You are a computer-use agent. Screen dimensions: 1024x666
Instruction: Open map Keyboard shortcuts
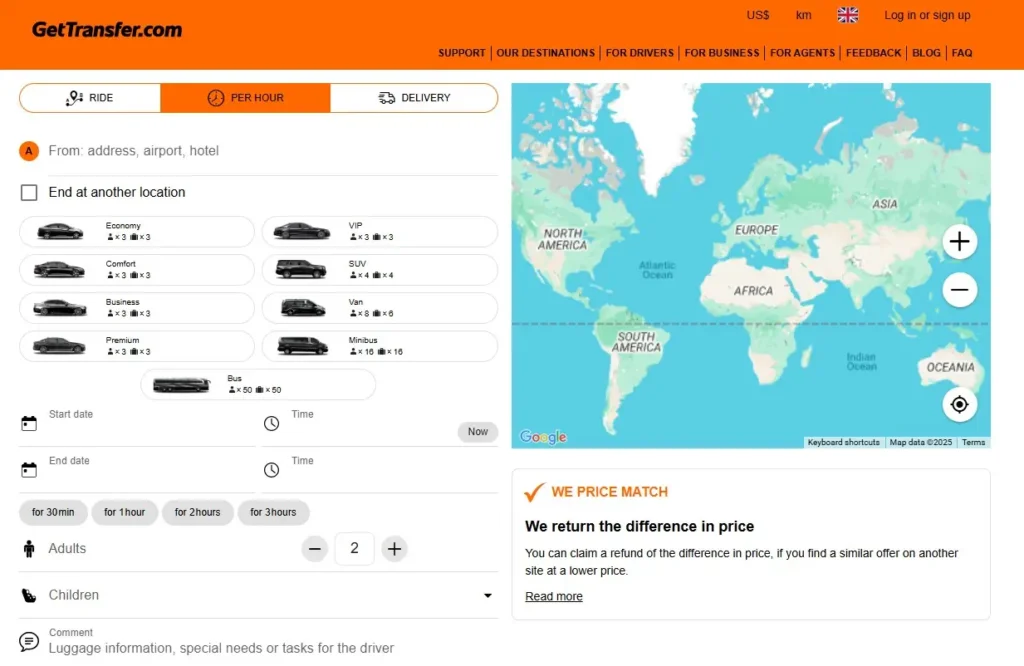843,442
